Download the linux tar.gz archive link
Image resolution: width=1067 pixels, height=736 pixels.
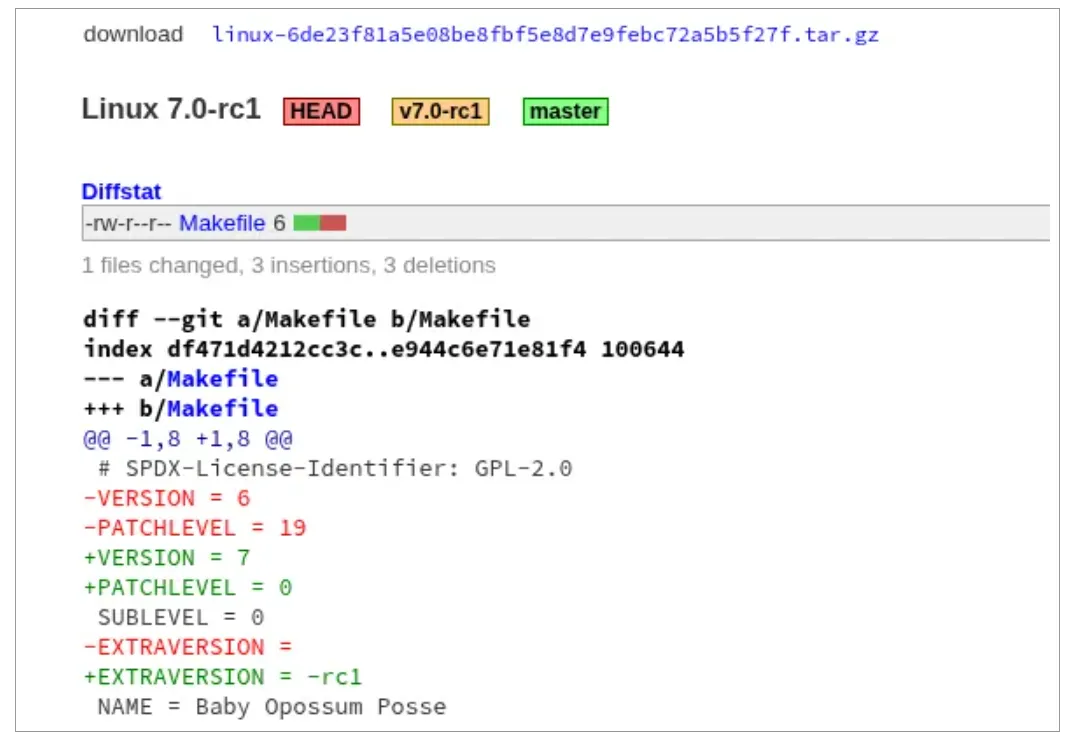(545, 34)
